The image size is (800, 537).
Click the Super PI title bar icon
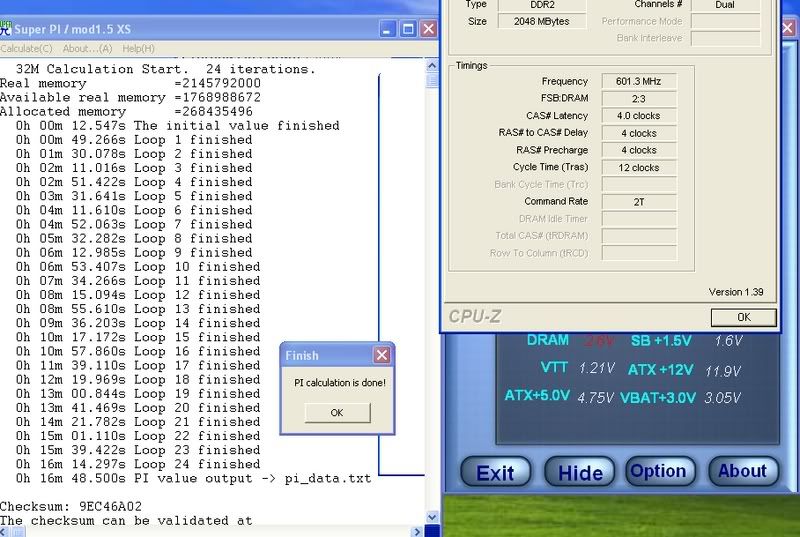pos(5,28)
